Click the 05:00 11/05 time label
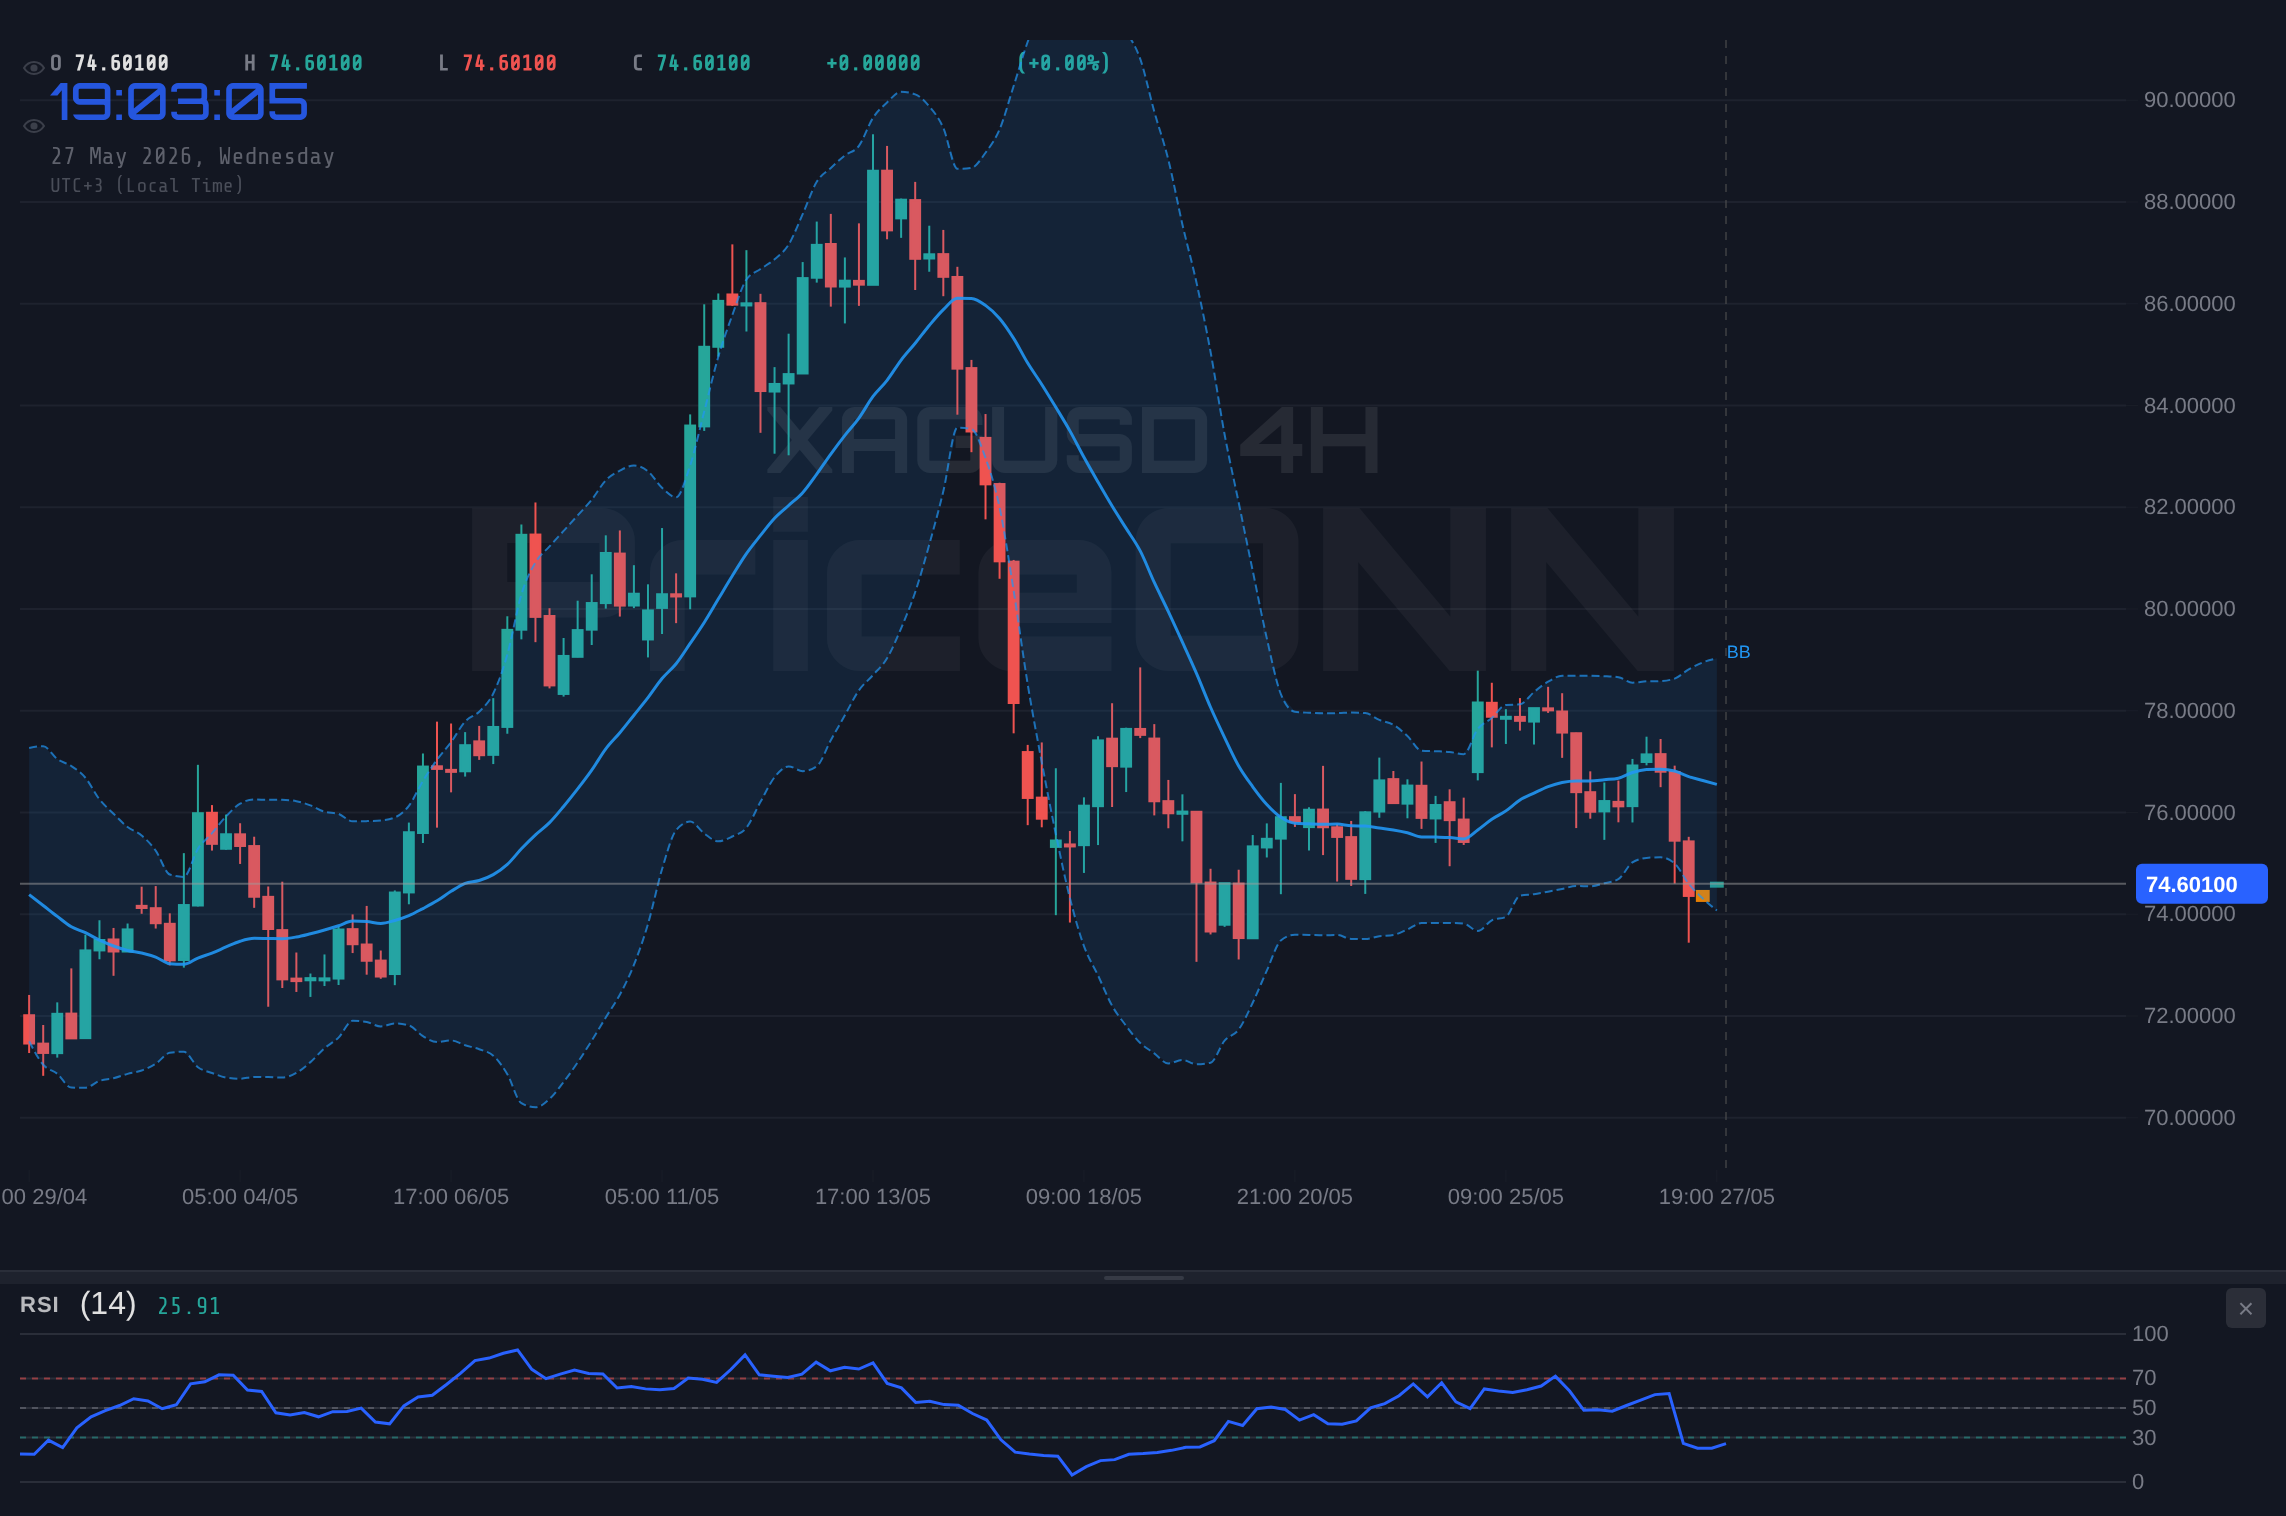The width and height of the screenshot is (2286, 1516). coord(662,1197)
